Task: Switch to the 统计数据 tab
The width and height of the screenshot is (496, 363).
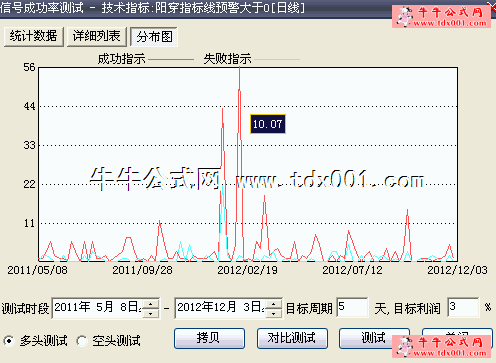Action: 33,36
